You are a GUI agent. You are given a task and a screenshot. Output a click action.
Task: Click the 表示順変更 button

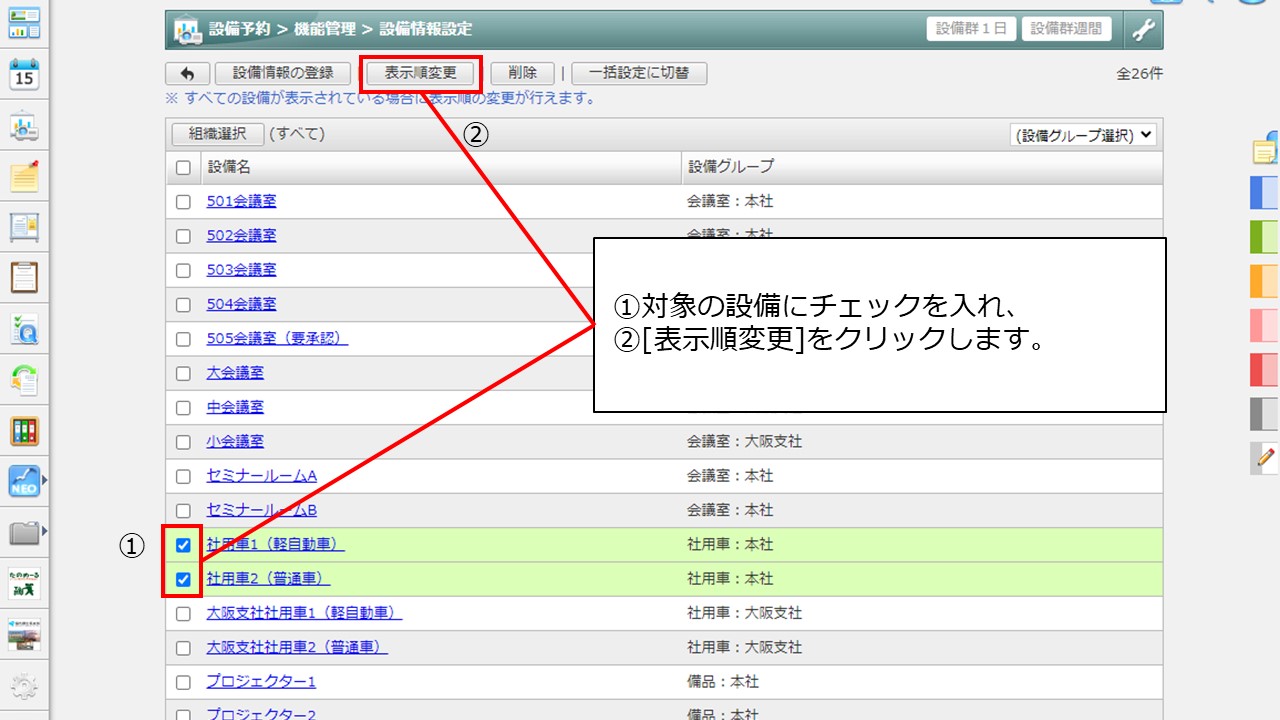pos(420,73)
